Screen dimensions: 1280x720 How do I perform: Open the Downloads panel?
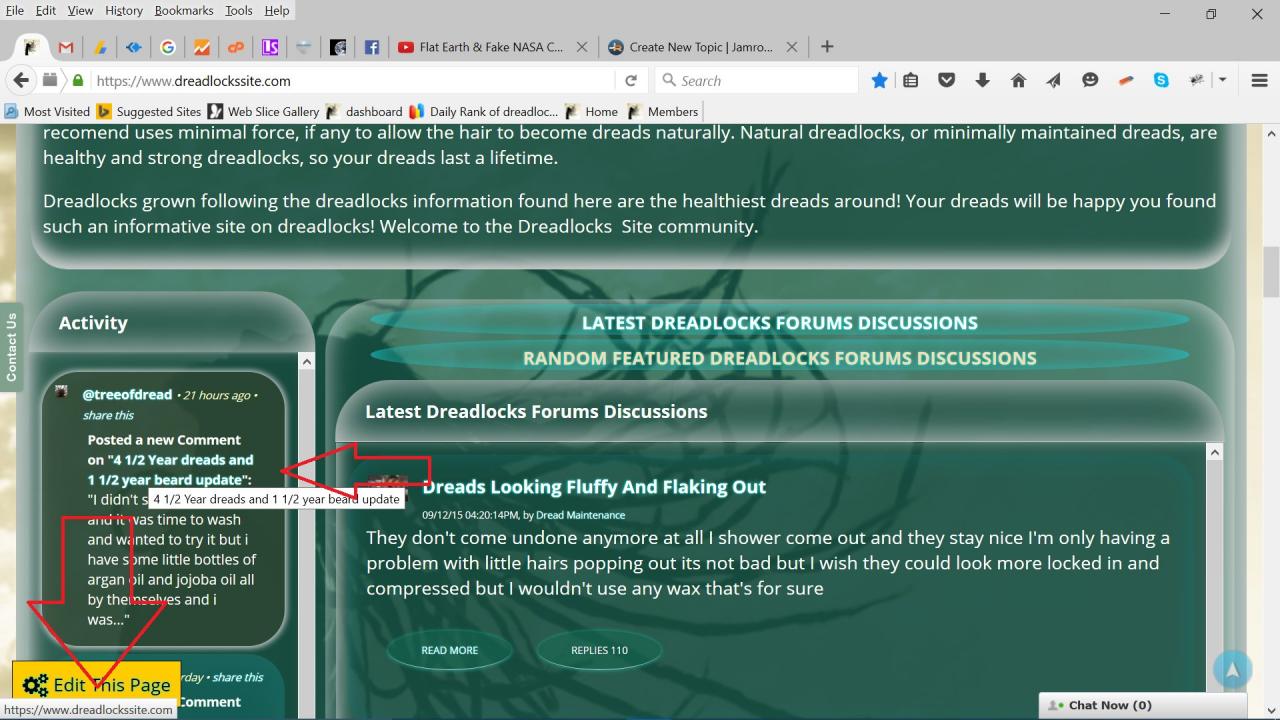tap(982, 81)
